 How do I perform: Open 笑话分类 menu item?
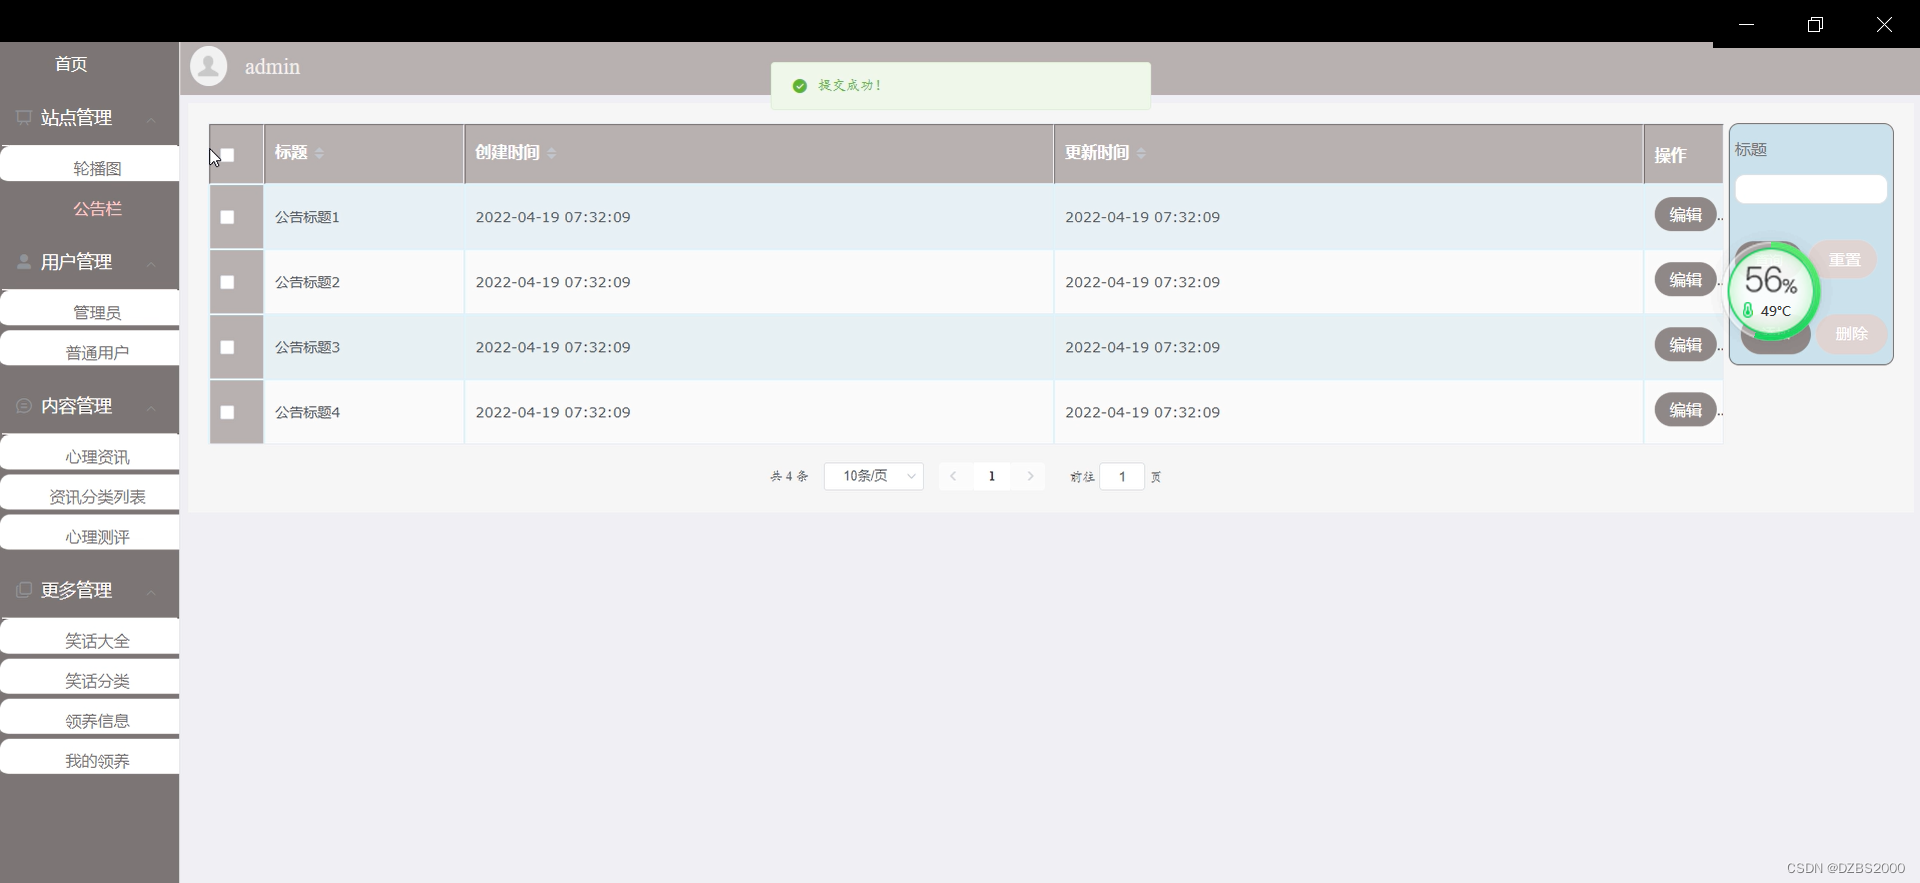(90, 677)
